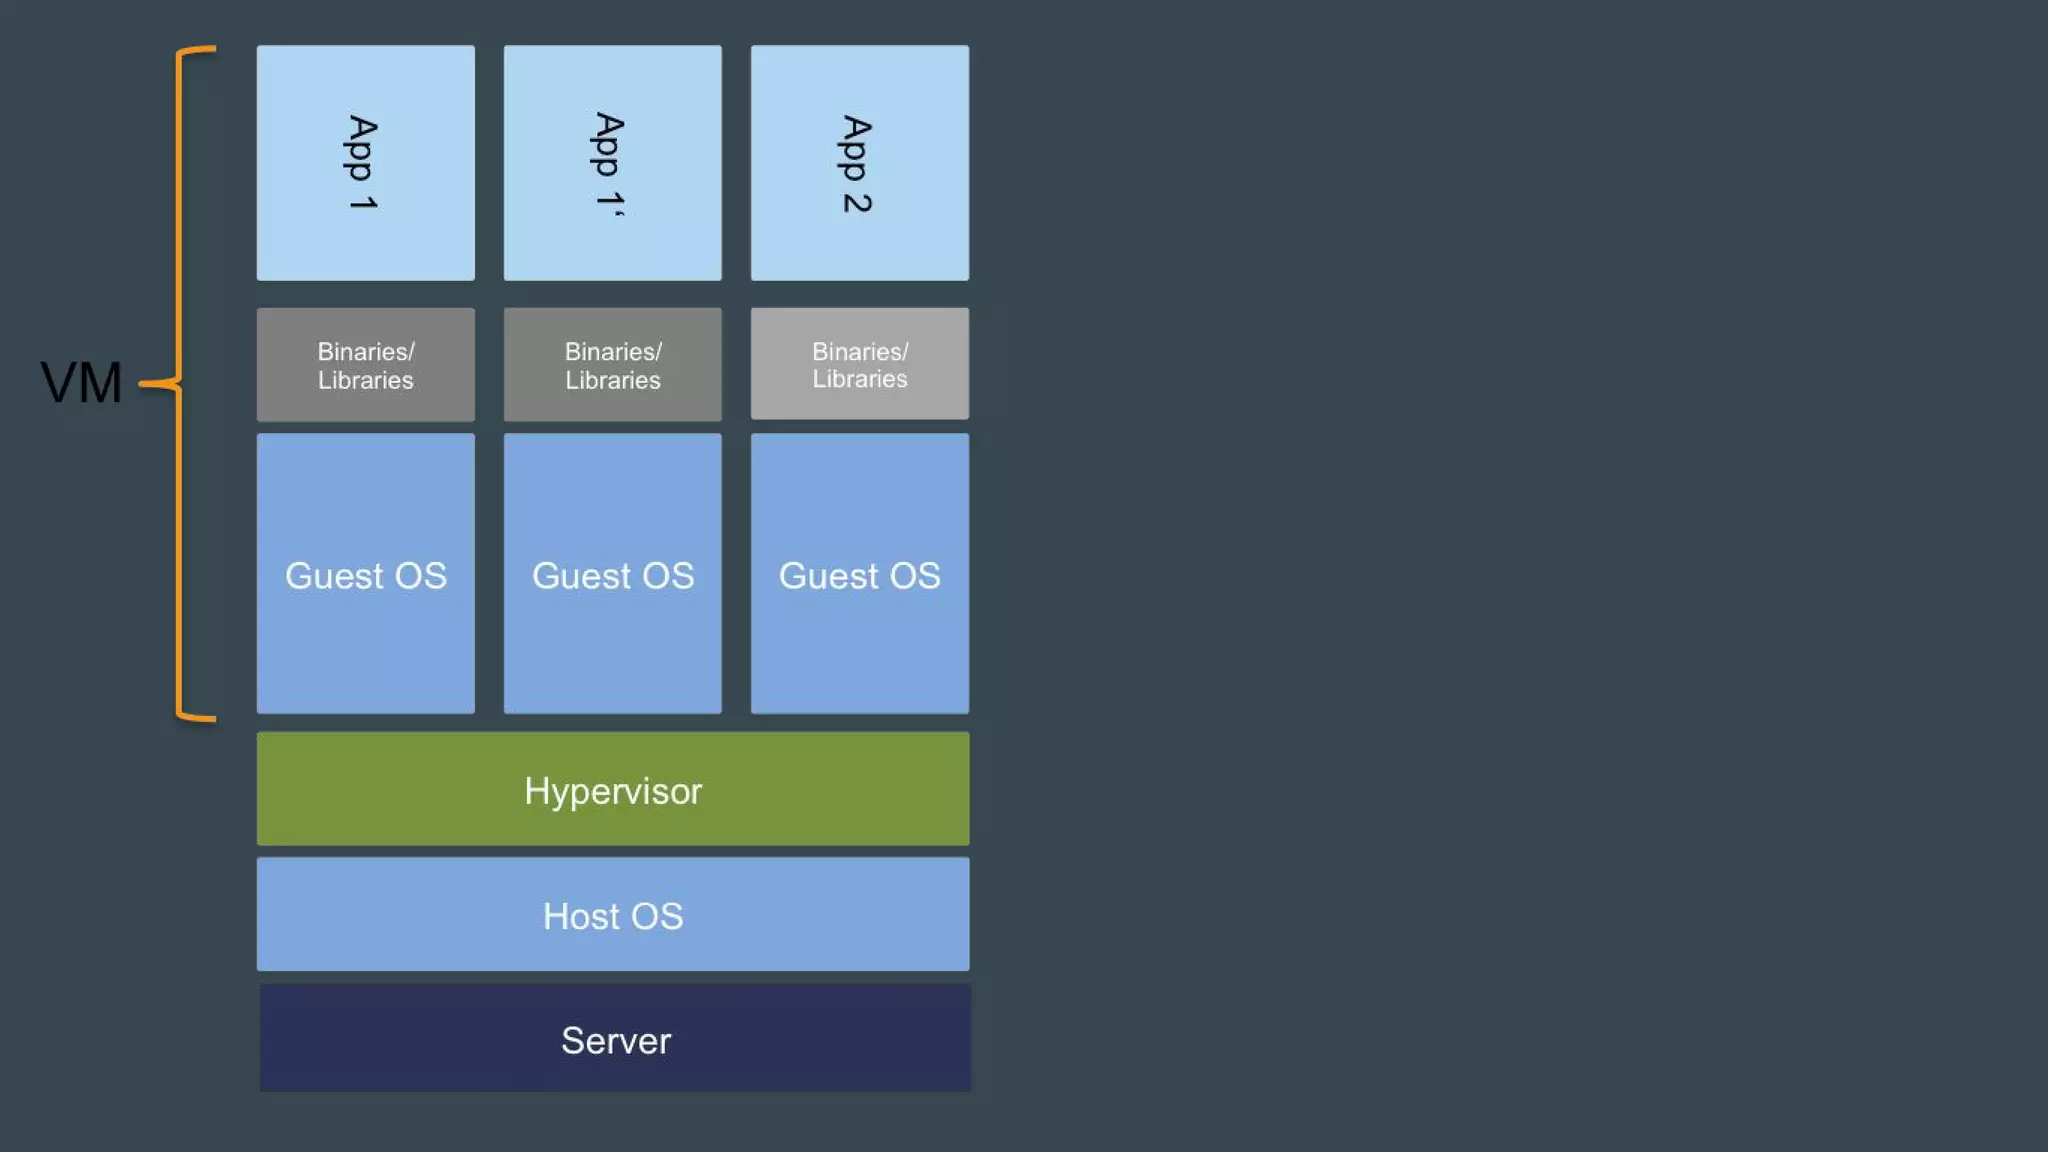The height and width of the screenshot is (1152, 2048).
Task: Click the bottom hook of the orange bracket
Action: (198, 717)
